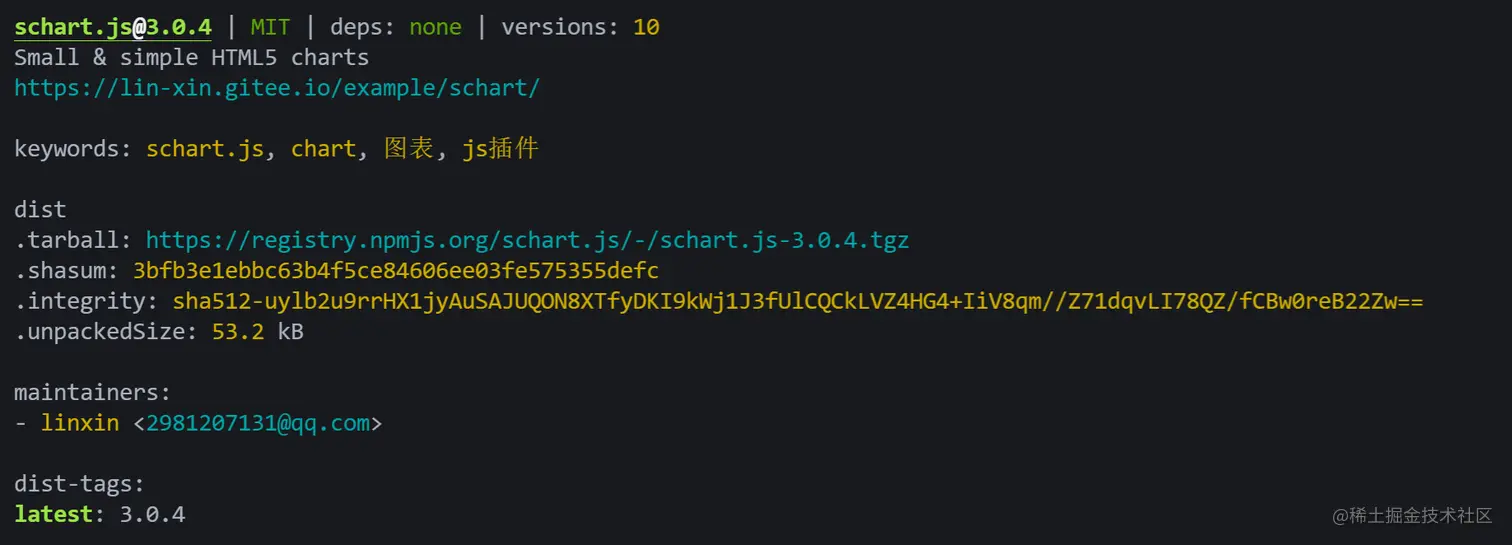
Task: Click the shasum hash value
Action: (396, 271)
